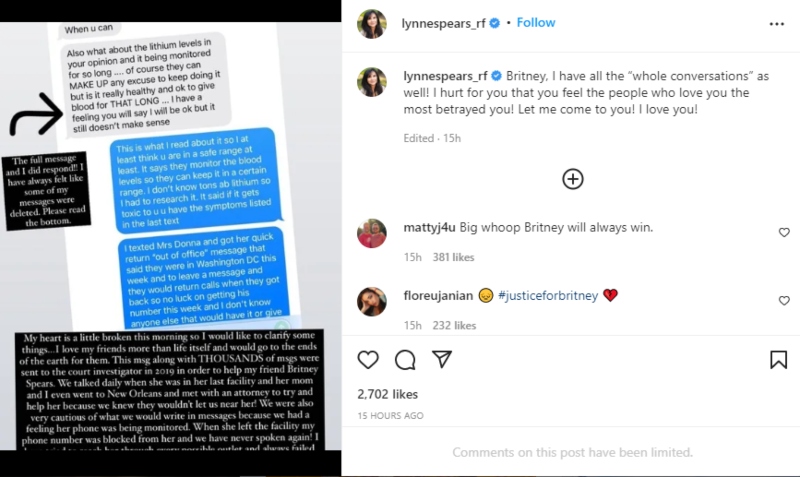Save the post with the bookmark icon

point(779,360)
